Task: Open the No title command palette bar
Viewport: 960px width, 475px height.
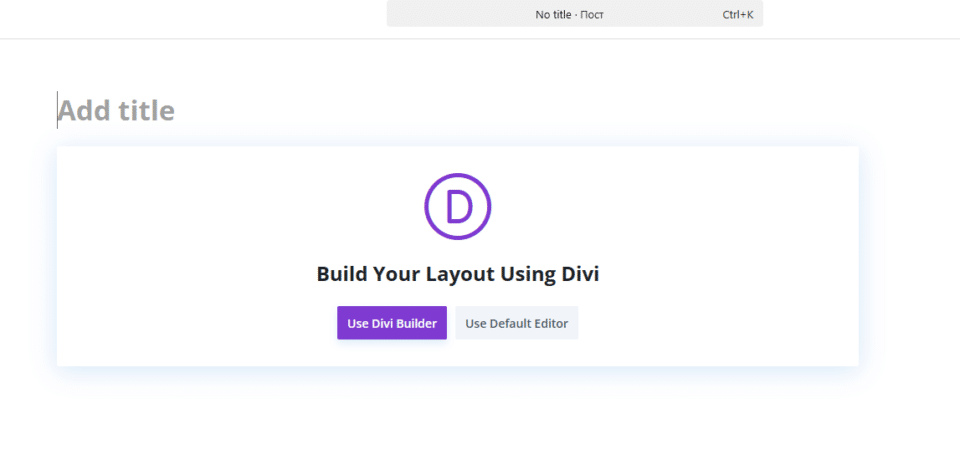Action: pos(575,14)
